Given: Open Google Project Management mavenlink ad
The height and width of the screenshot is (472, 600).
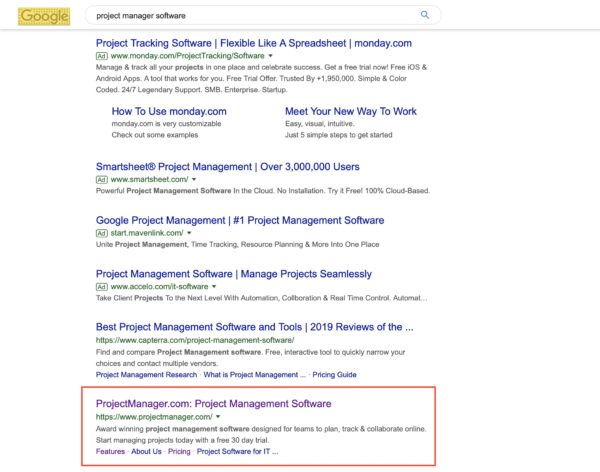Looking at the screenshot, I should (x=240, y=220).
